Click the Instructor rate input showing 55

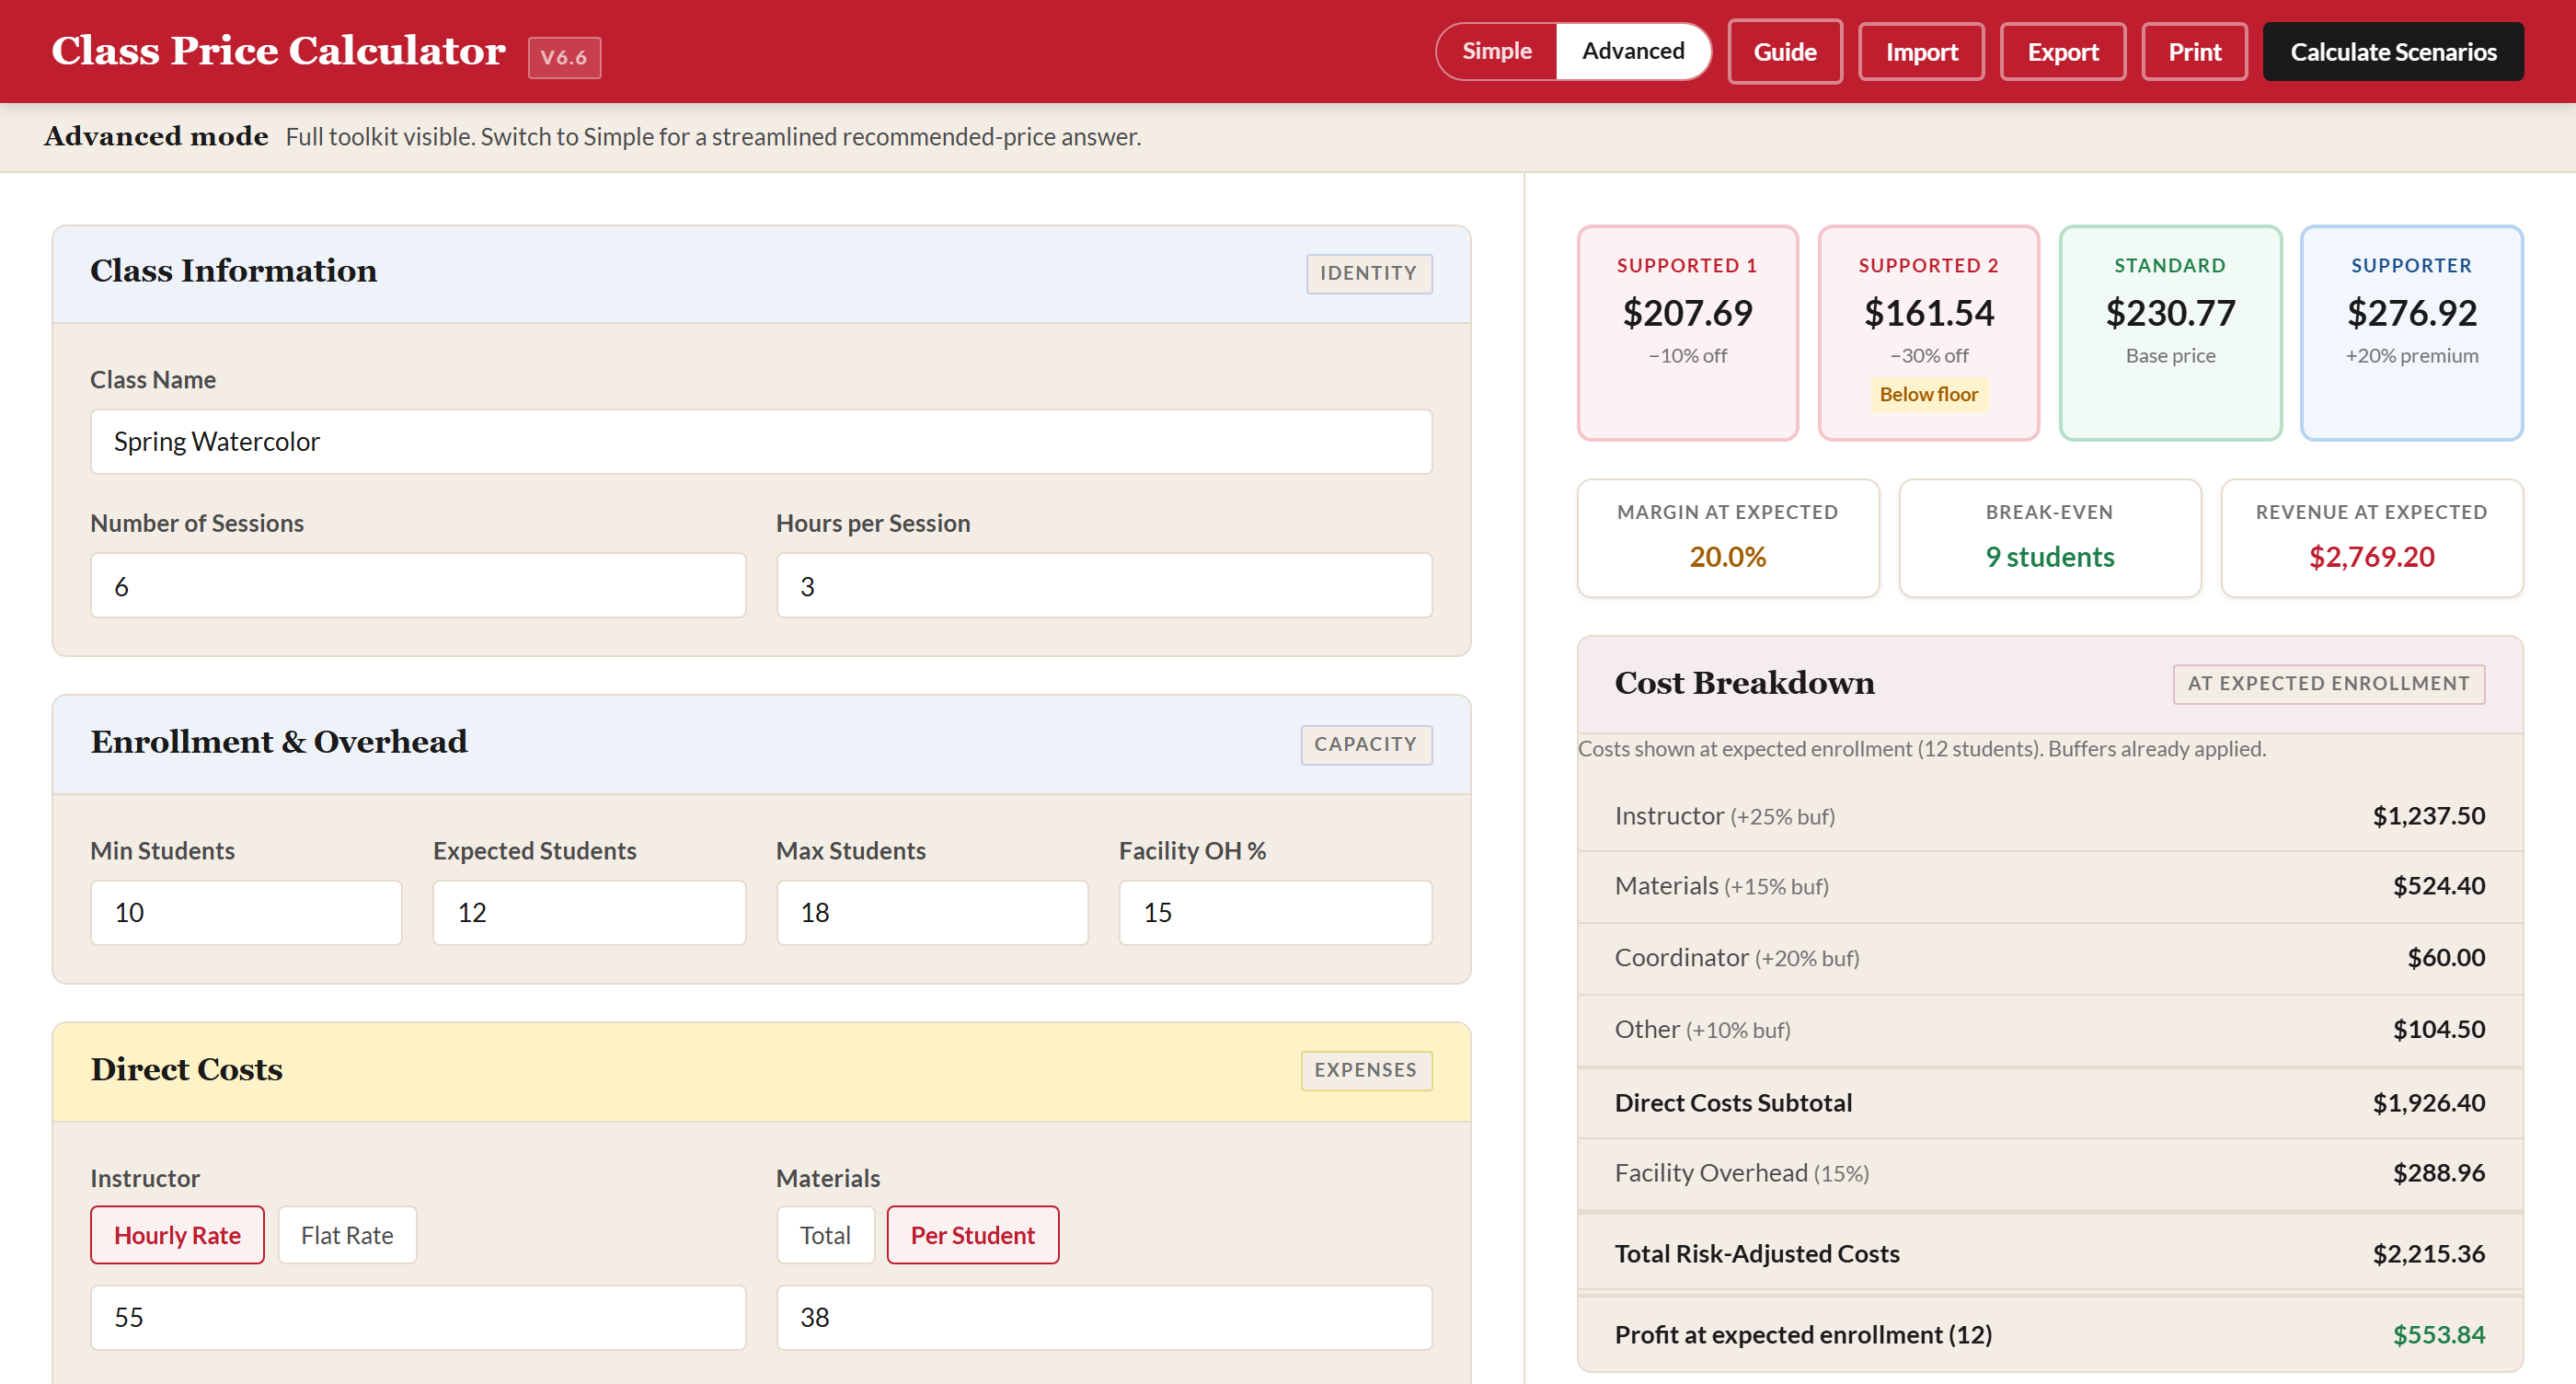tap(418, 1317)
